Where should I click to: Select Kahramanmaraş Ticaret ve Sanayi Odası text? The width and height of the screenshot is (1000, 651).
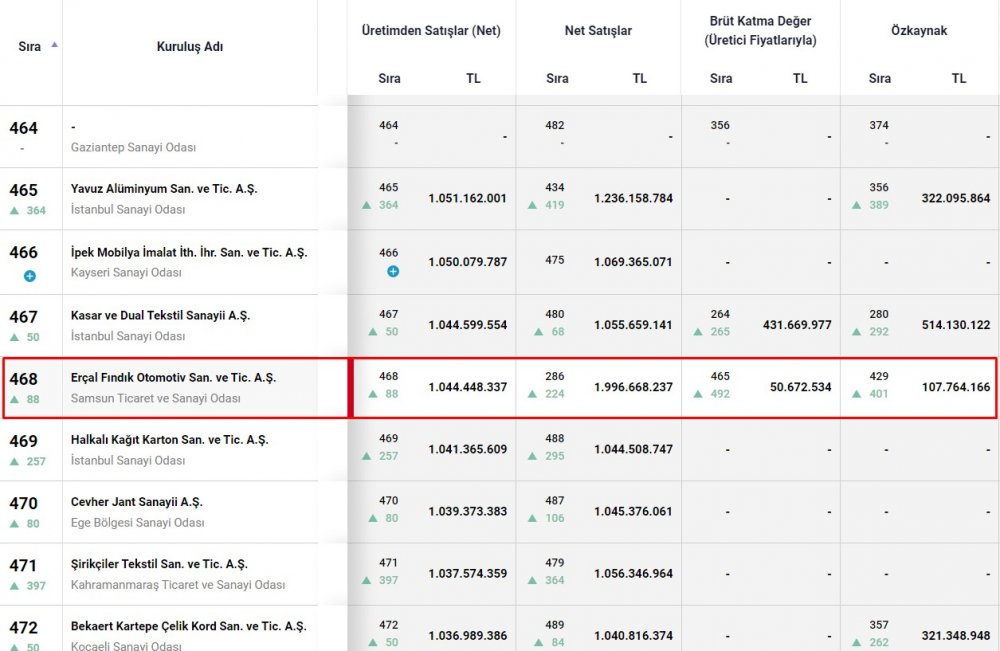coord(178,585)
